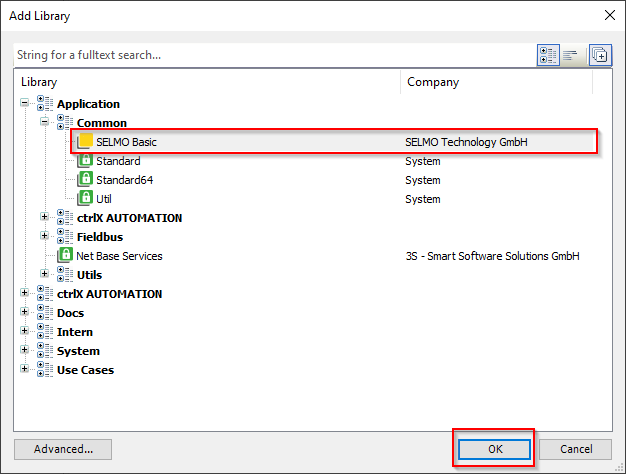Collapse the Common category node
Screen dimensions: 626x474
[45, 123]
